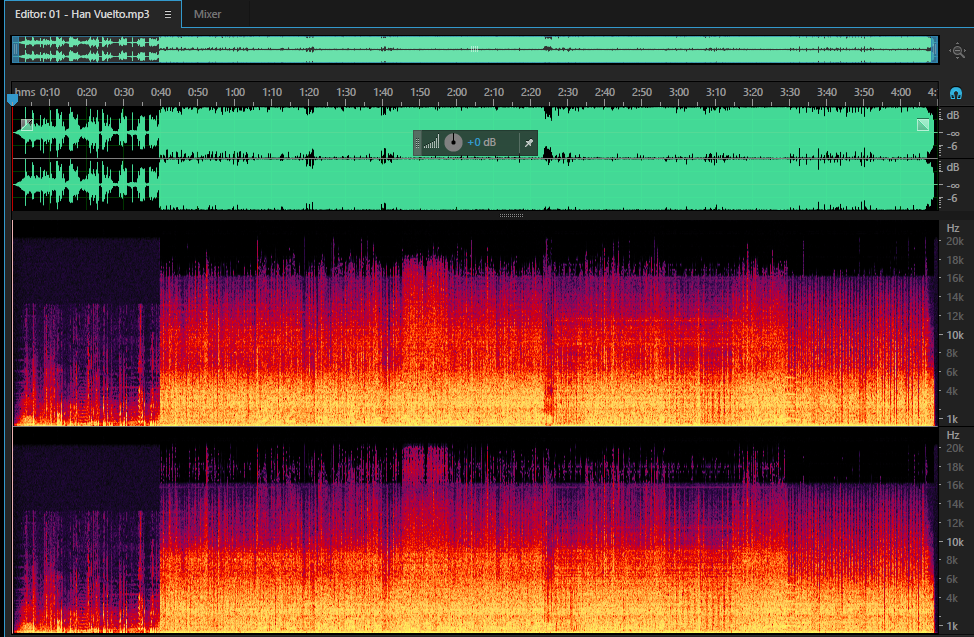The width and height of the screenshot is (974, 637).
Task: Click 1:20 on the time ruler
Action: 309,92
